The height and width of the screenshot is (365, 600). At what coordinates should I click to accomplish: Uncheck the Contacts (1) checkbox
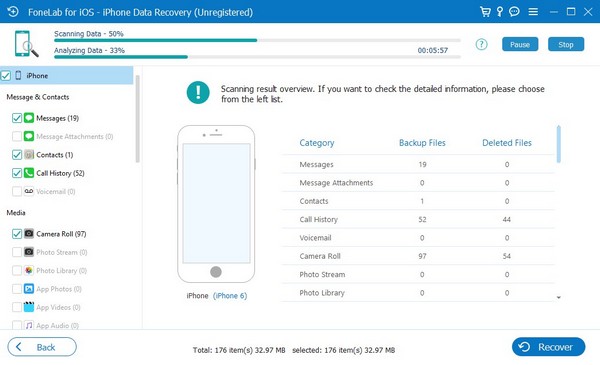click(16, 155)
